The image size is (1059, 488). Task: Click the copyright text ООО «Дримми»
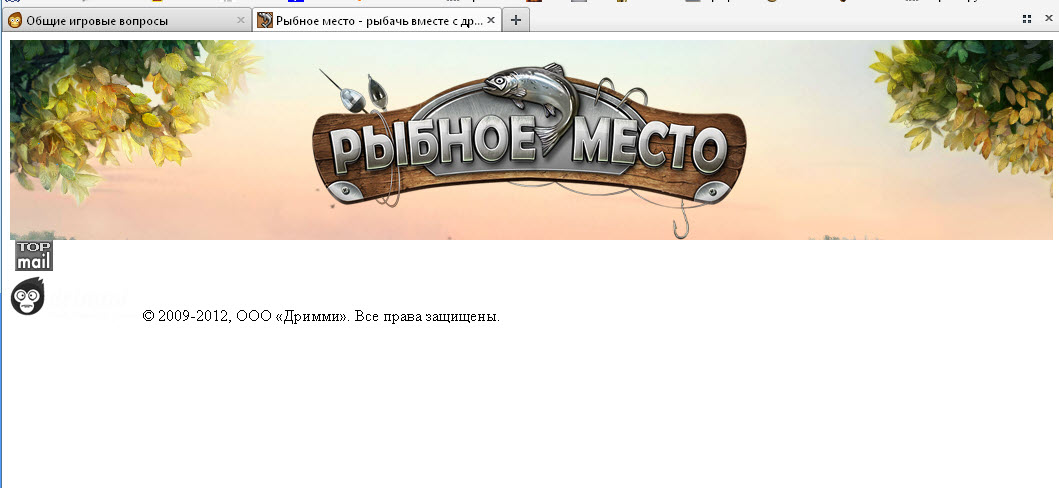pos(321,316)
